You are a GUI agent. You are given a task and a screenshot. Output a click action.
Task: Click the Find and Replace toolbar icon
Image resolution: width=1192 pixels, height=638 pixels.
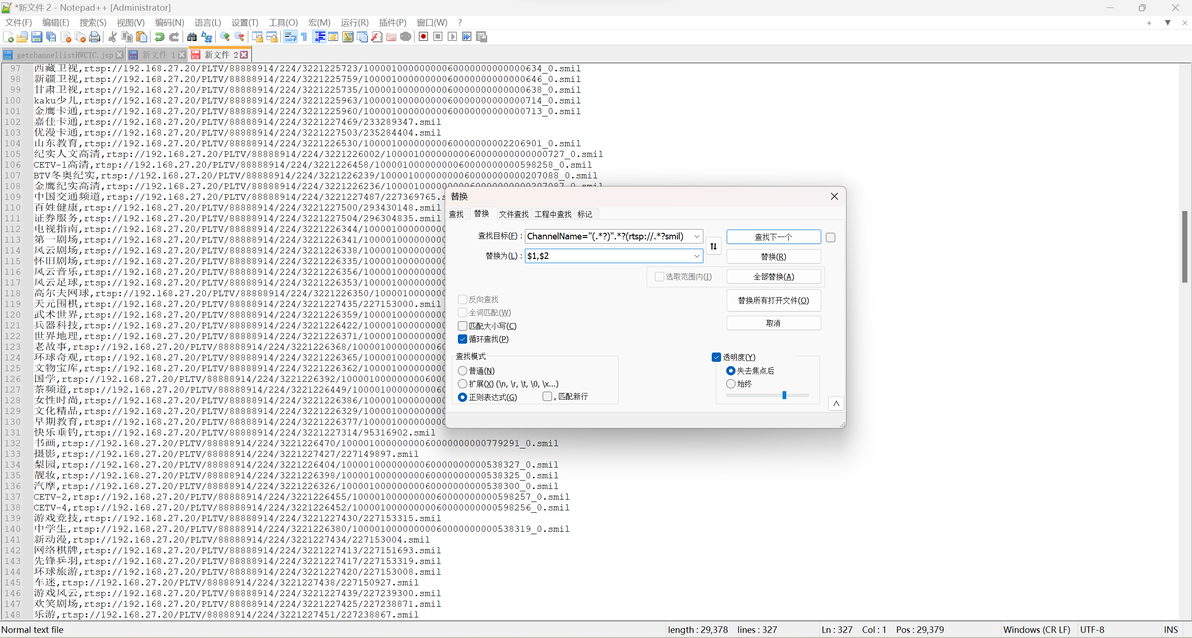click(207, 37)
